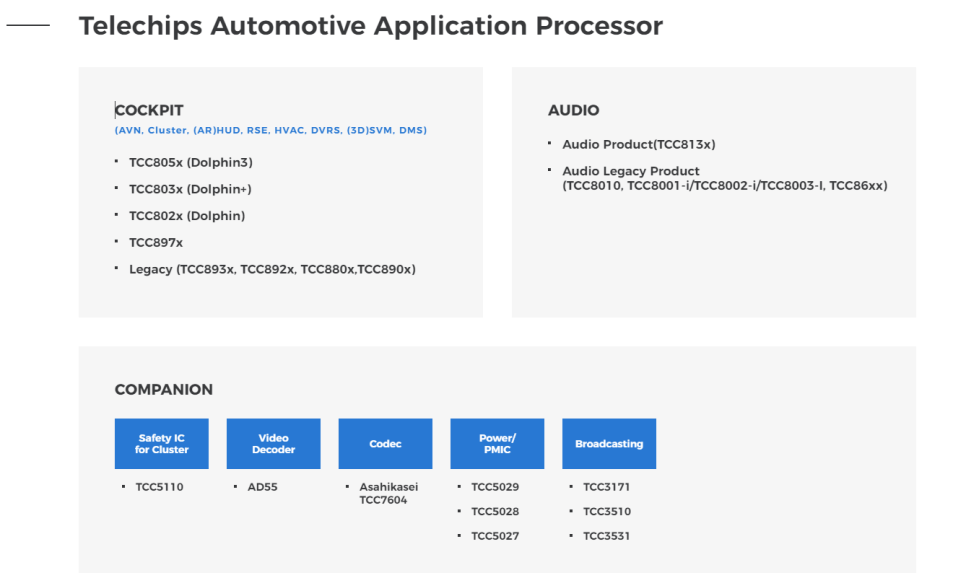Click AD55 under Video Decoder
The width and height of the screenshot is (966, 578).
(262, 487)
